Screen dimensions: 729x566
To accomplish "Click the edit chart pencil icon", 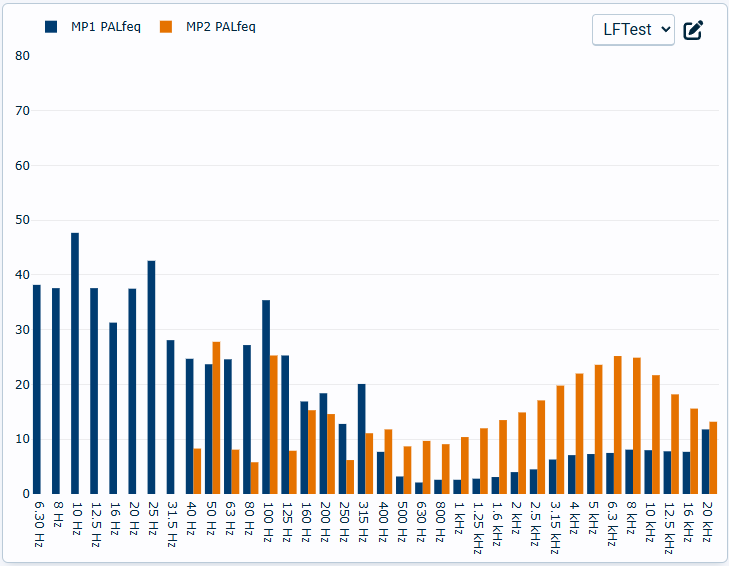I will pyautogui.click(x=693, y=30).
